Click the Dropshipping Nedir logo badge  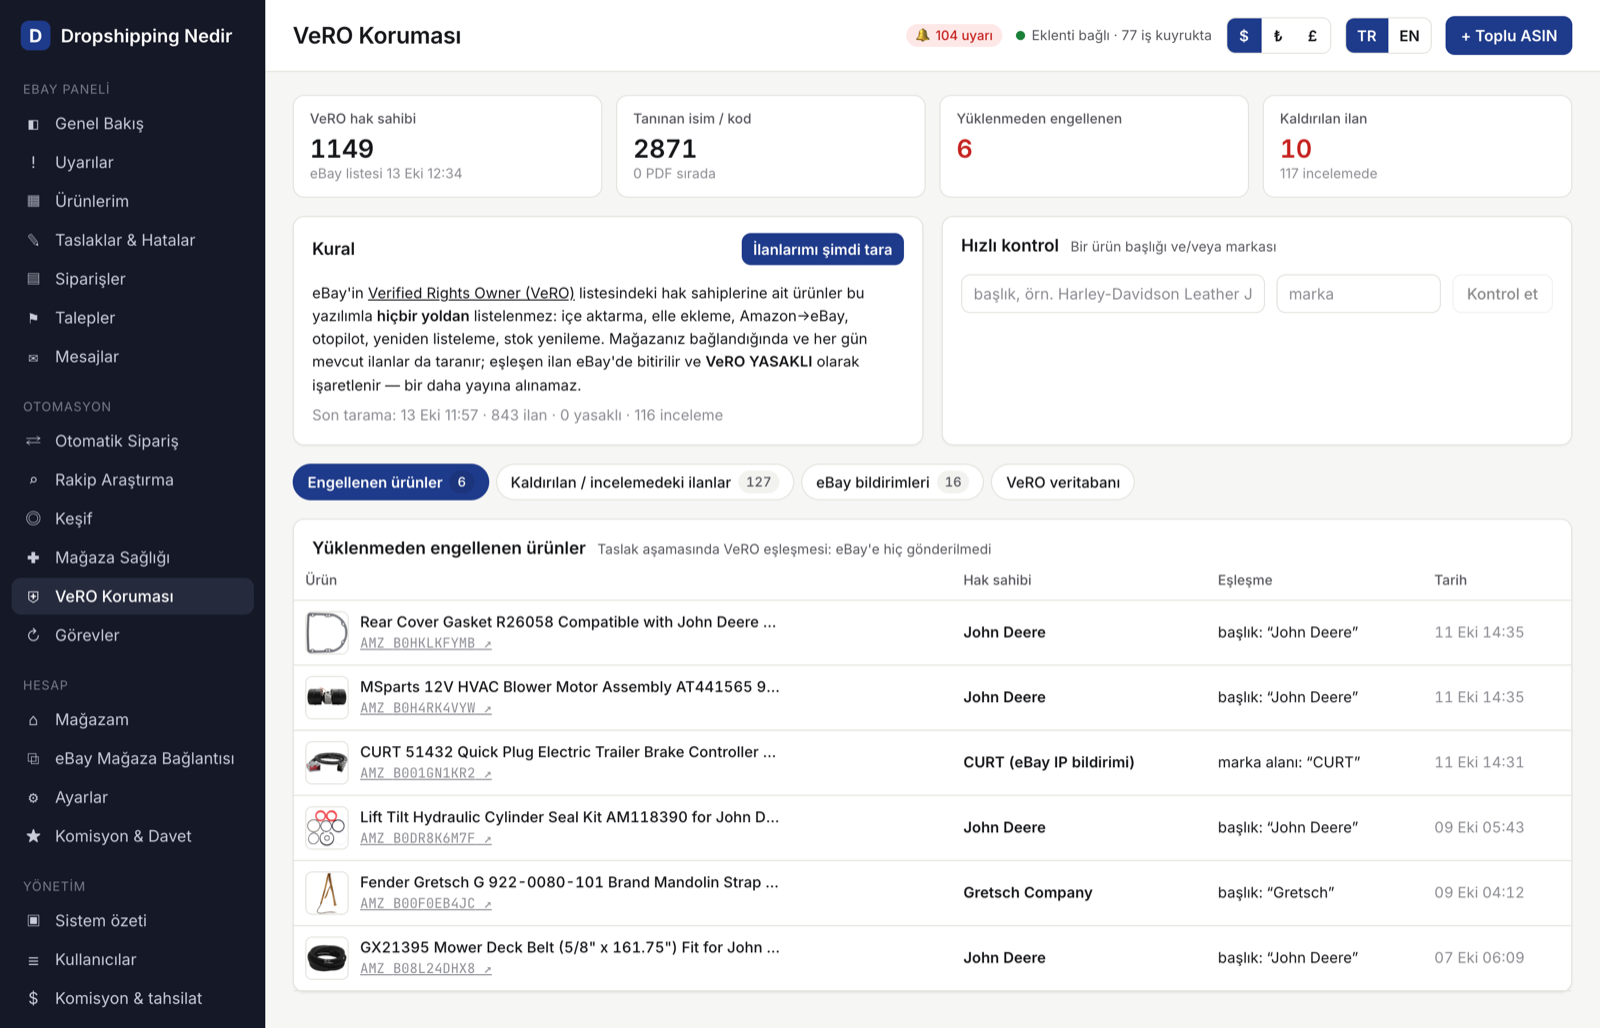(35, 36)
